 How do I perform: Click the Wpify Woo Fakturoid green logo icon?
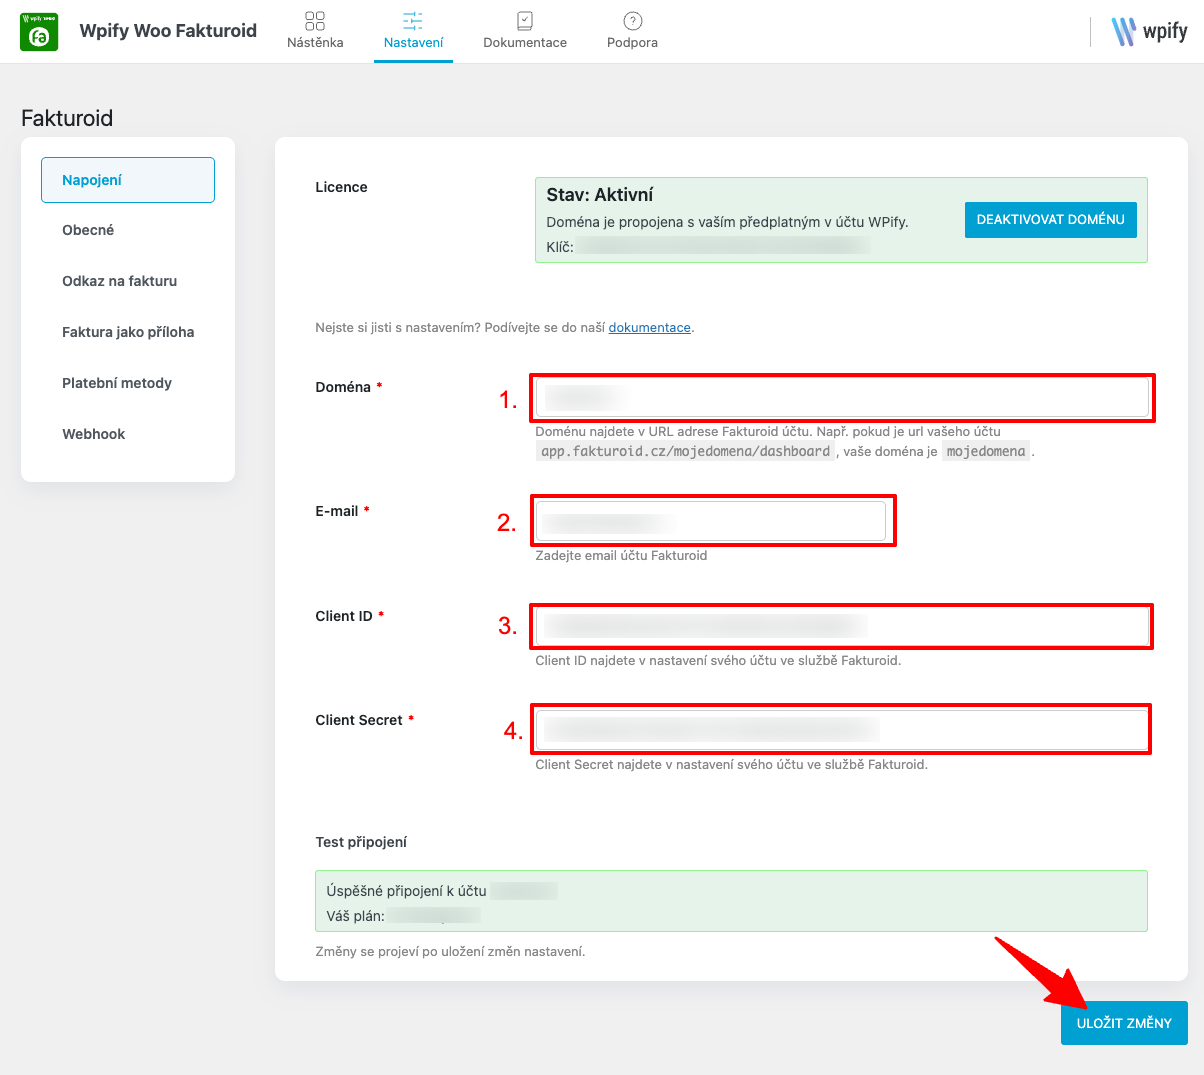click(x=39, y=32)
